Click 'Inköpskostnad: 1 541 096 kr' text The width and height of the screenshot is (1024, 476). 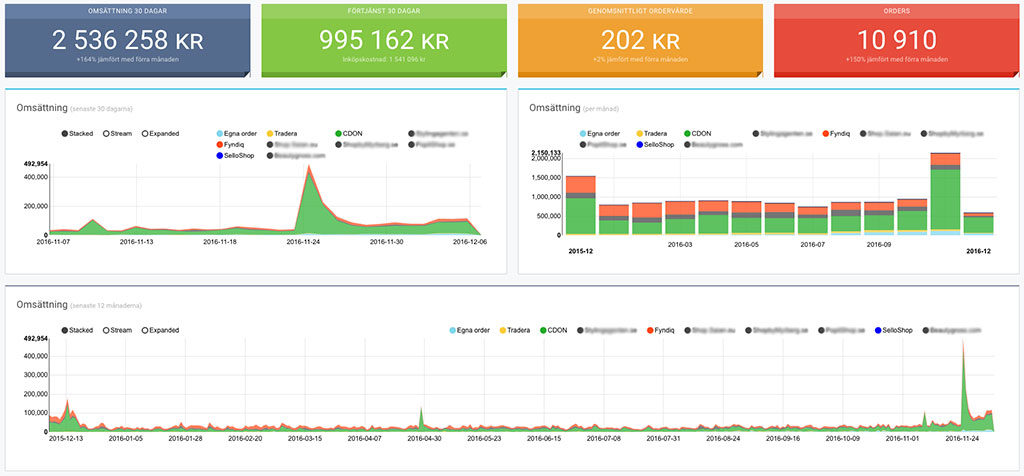tap(384, 59)
